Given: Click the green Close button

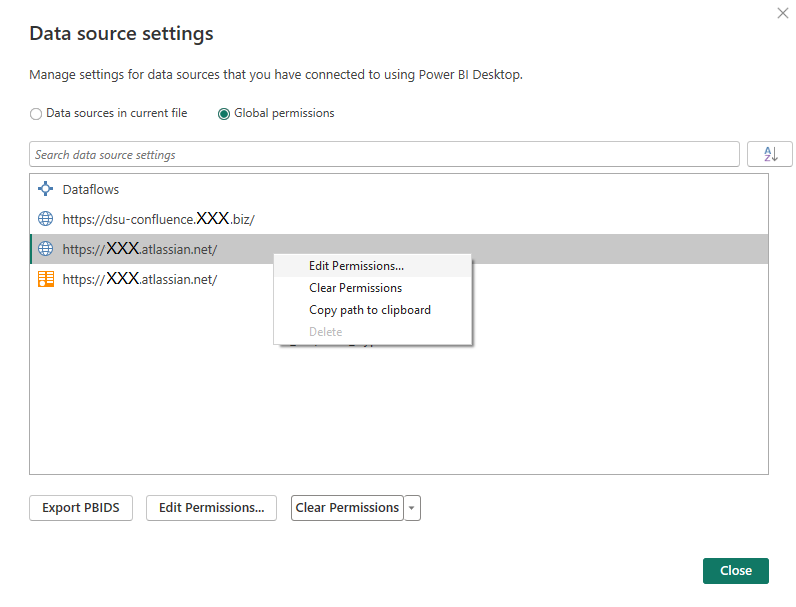Looking at the screenshot, I should tap(735, 570).
